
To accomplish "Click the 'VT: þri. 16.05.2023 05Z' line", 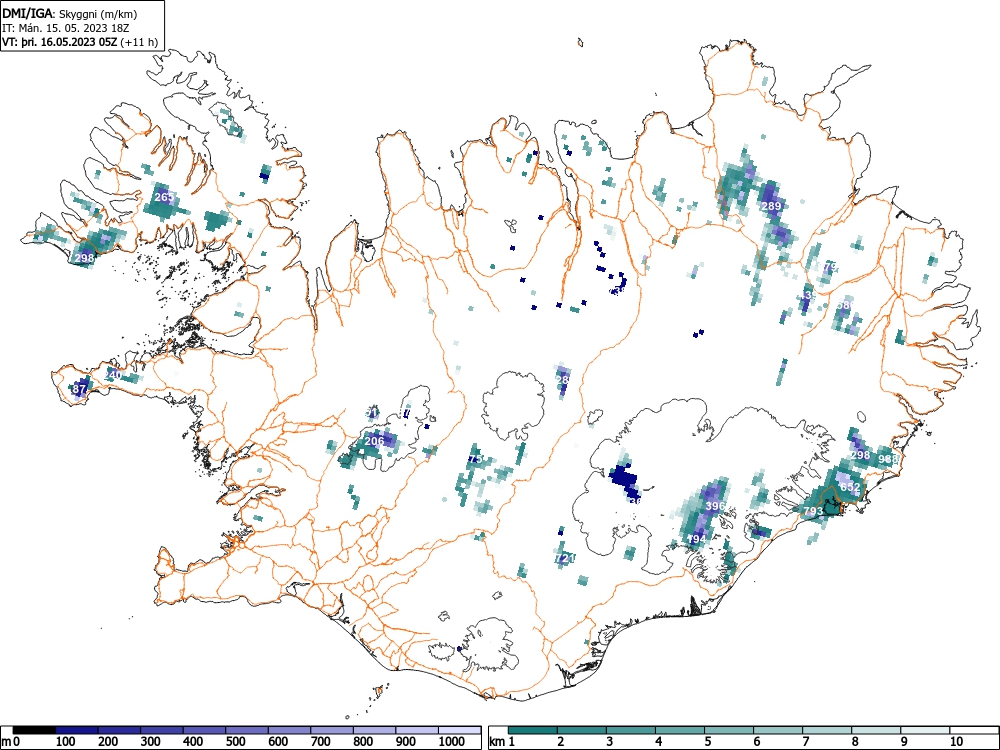I will [60, 42].
